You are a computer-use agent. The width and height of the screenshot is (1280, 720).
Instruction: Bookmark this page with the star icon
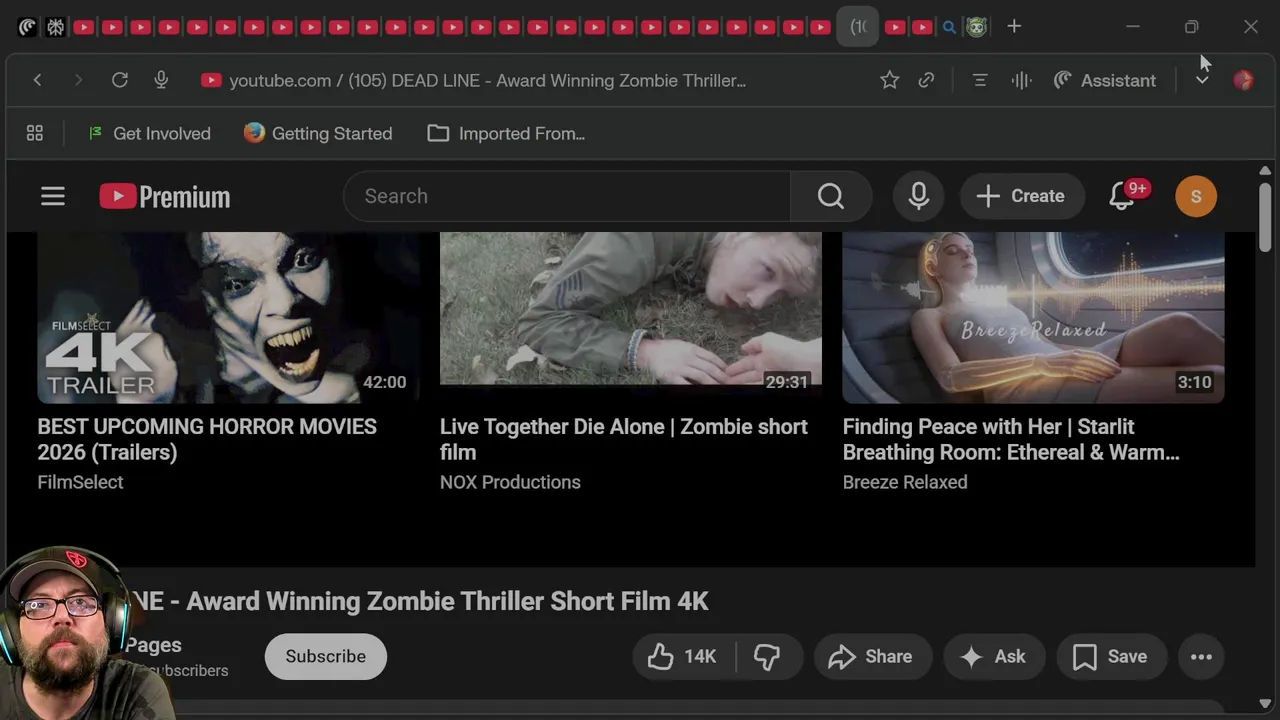[x=889, y=80]
